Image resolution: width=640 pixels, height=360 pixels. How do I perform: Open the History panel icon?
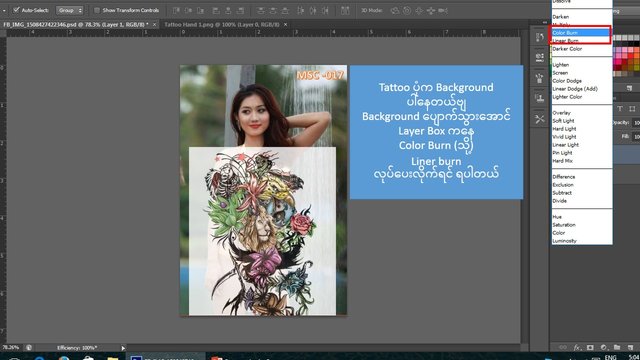coord(540,37)
